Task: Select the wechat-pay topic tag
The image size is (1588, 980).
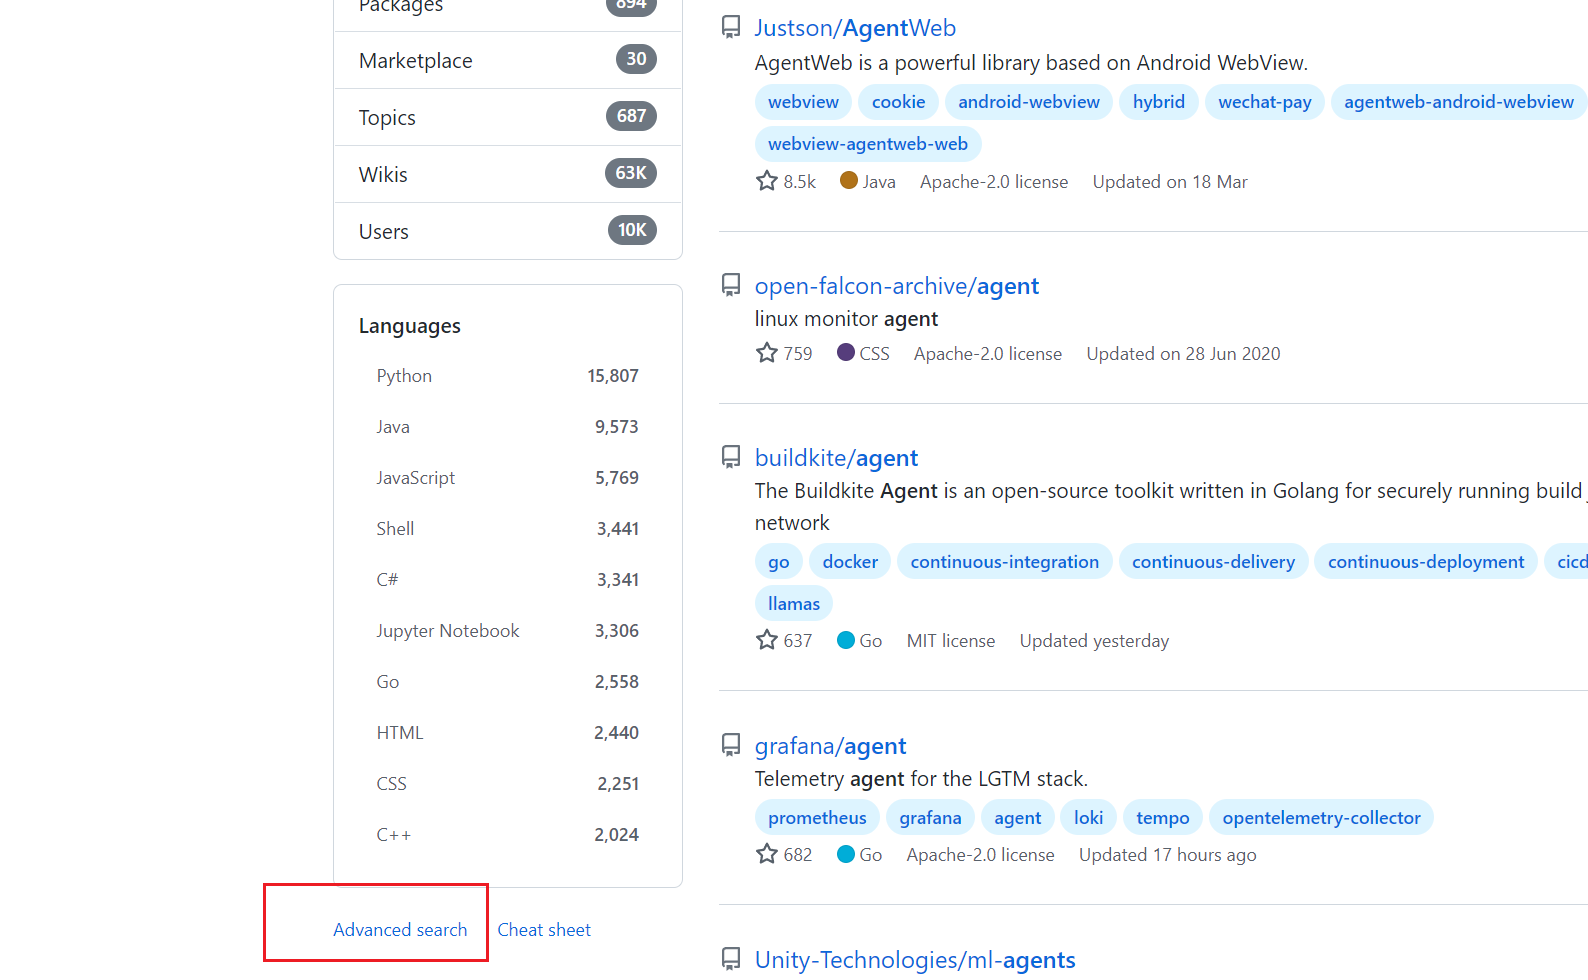Action: coord(1265,102)
